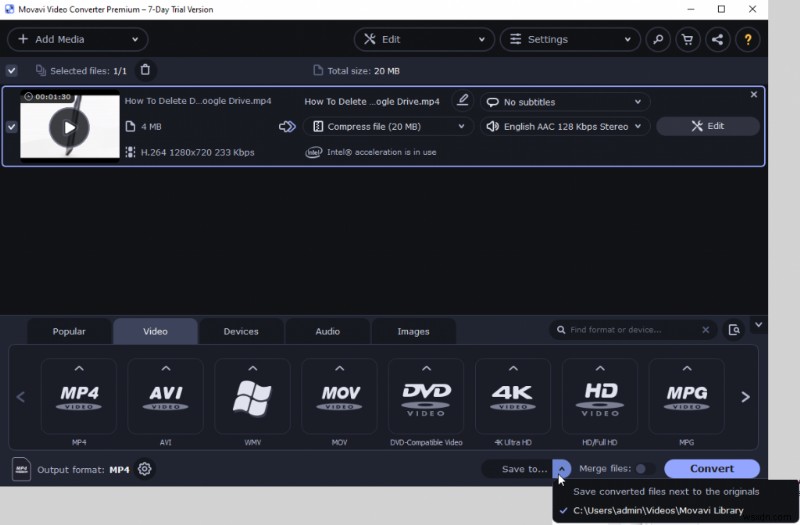Screen dimensions: 800x525
Task: Click the MP4 output format file icon
Action: click(x=21, y=469)
